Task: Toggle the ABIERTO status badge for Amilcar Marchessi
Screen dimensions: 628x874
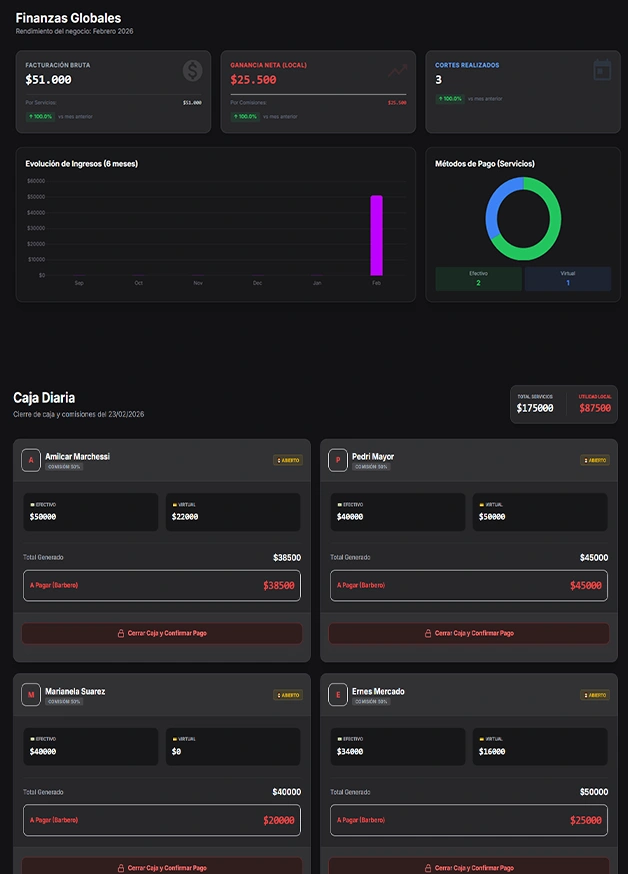Action: click(288, 461)
